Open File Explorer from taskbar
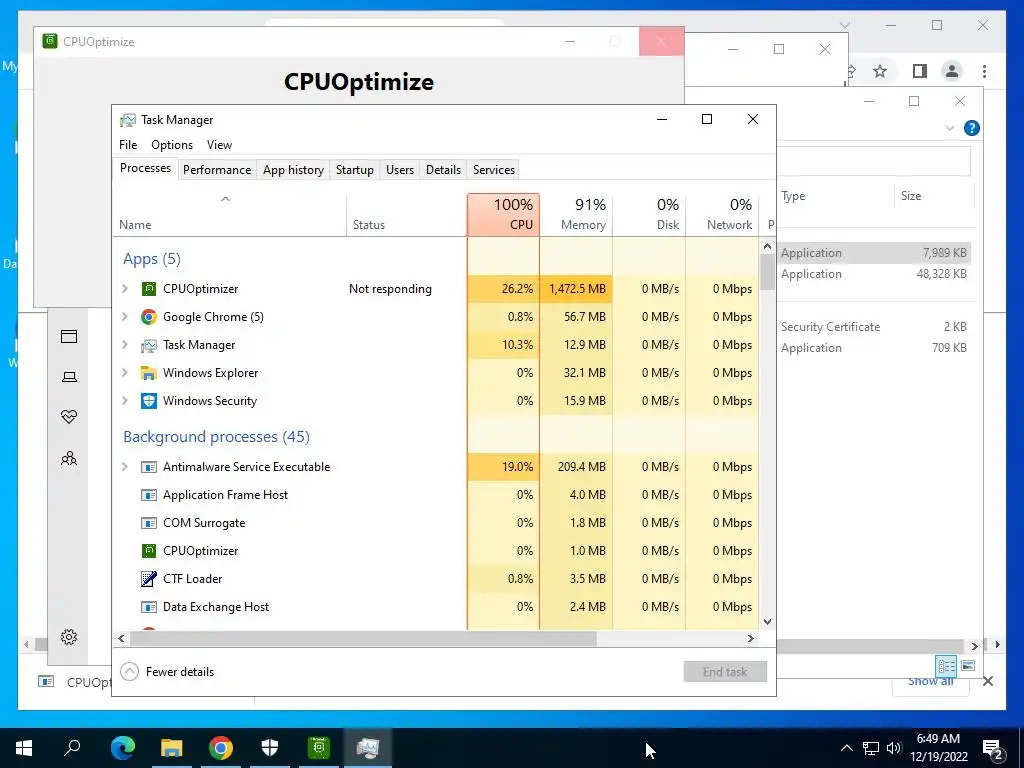 click(x=172, y=747)
